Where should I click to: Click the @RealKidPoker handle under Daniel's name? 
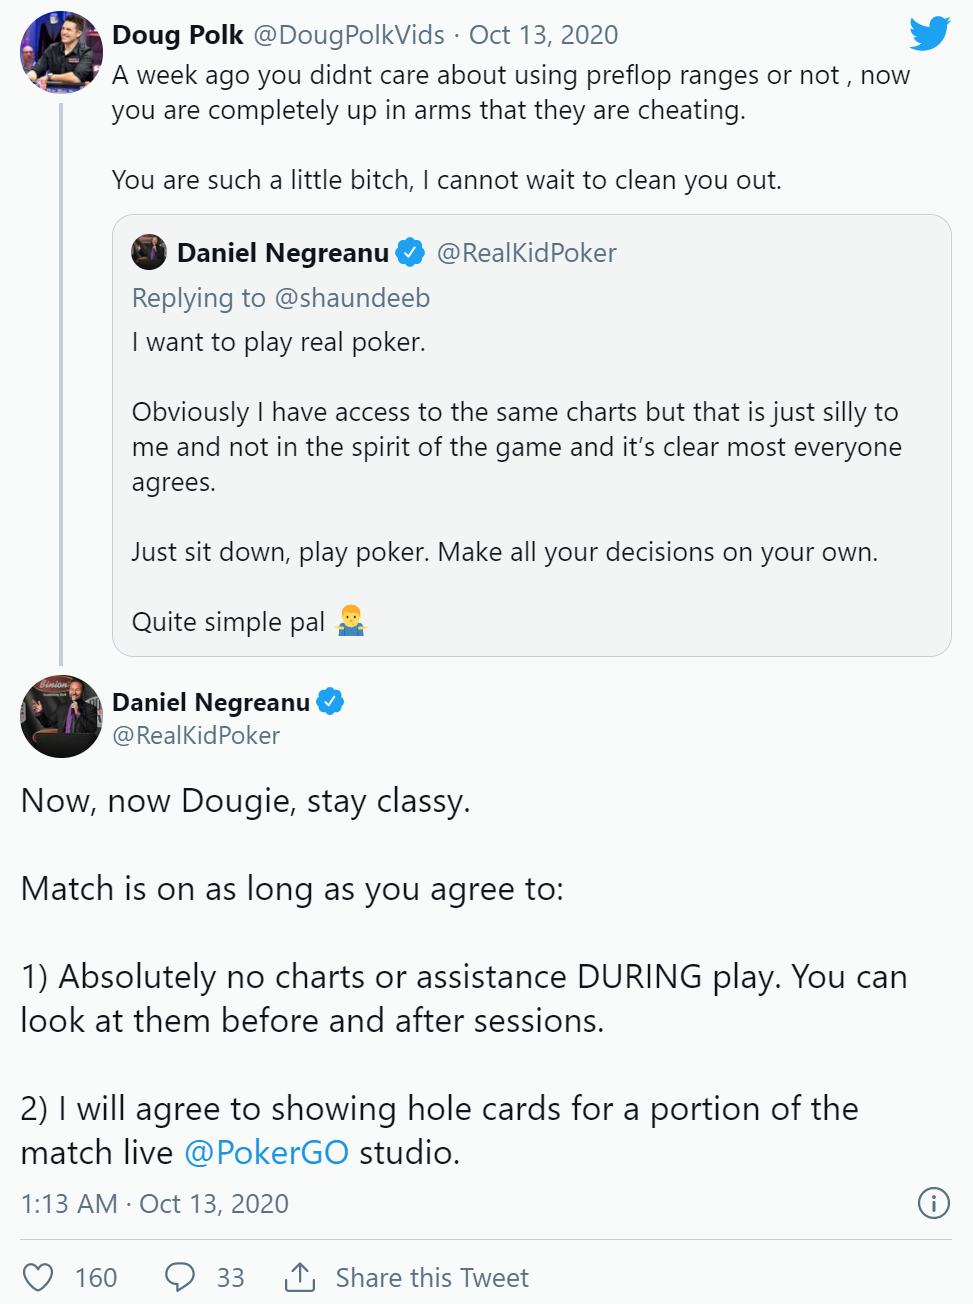click(196, 736)
